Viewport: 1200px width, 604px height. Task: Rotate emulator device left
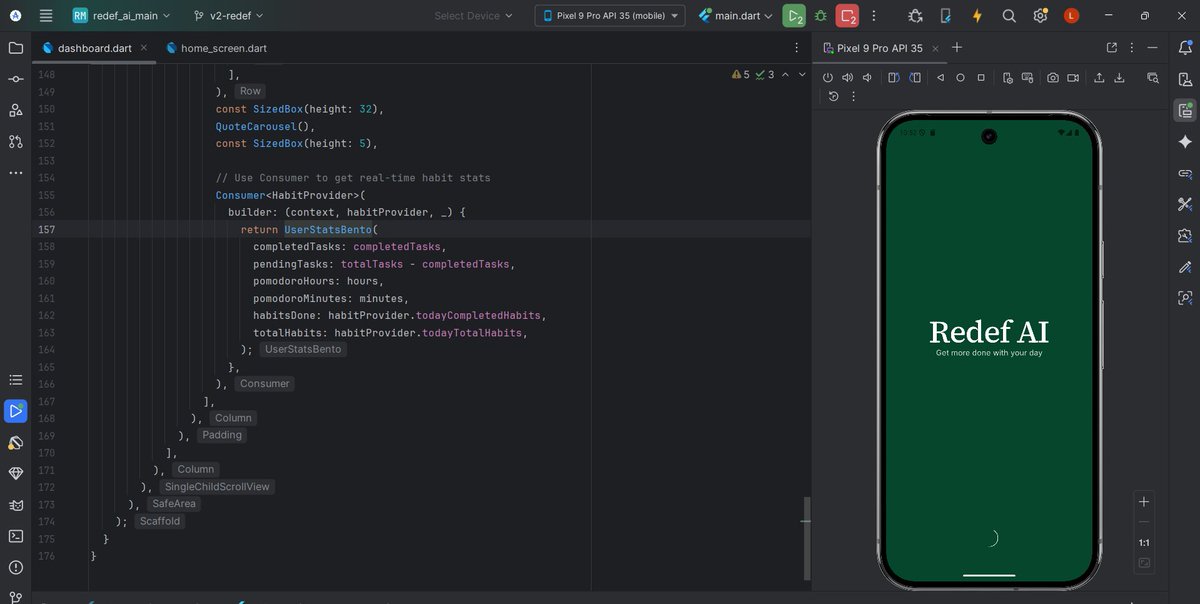coord(894,78)
